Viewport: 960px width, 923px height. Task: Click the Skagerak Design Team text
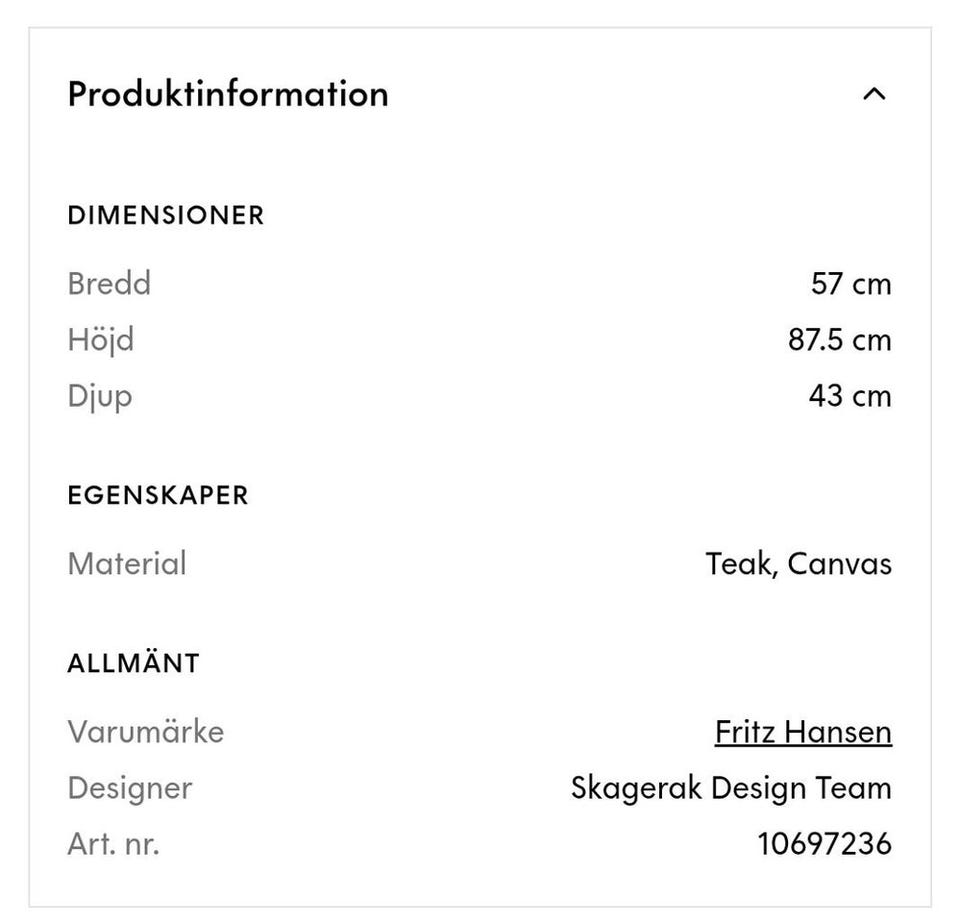click(731, 788)
